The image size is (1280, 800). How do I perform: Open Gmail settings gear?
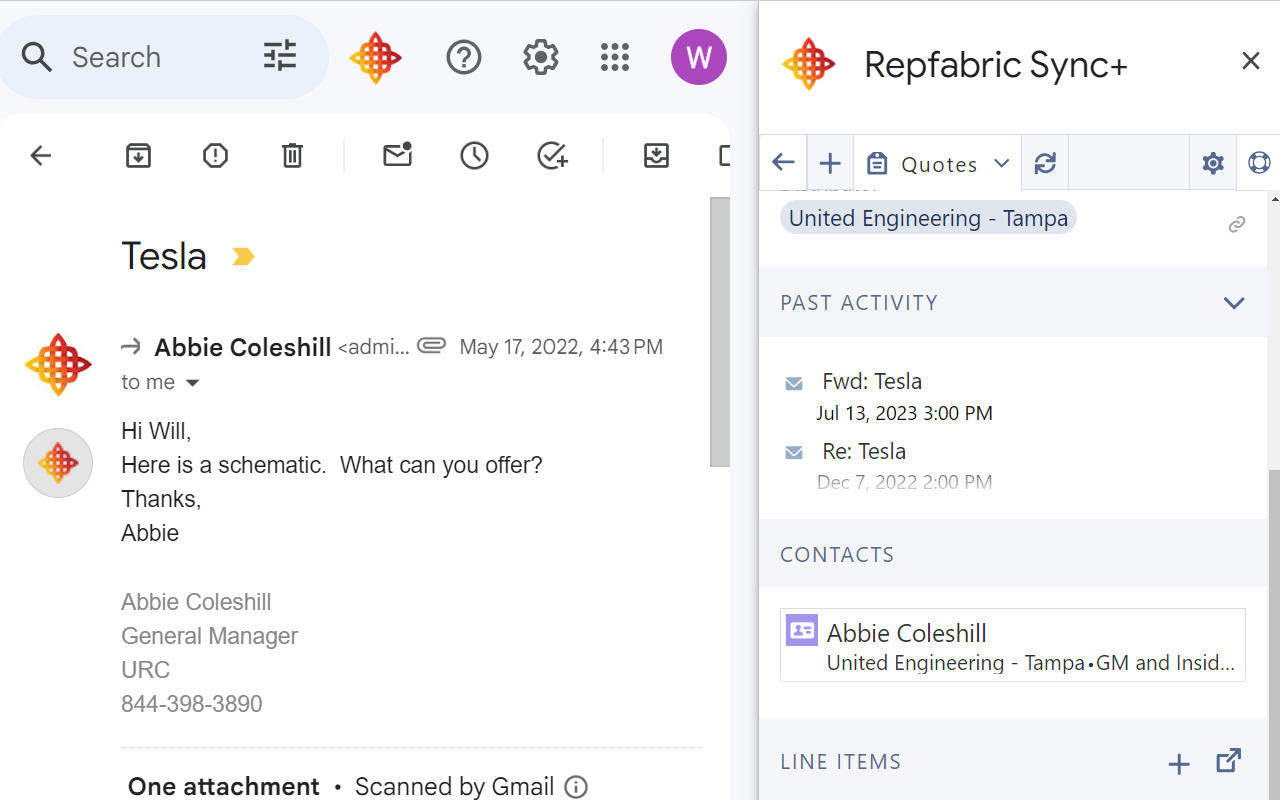click(x=541, y=57)
